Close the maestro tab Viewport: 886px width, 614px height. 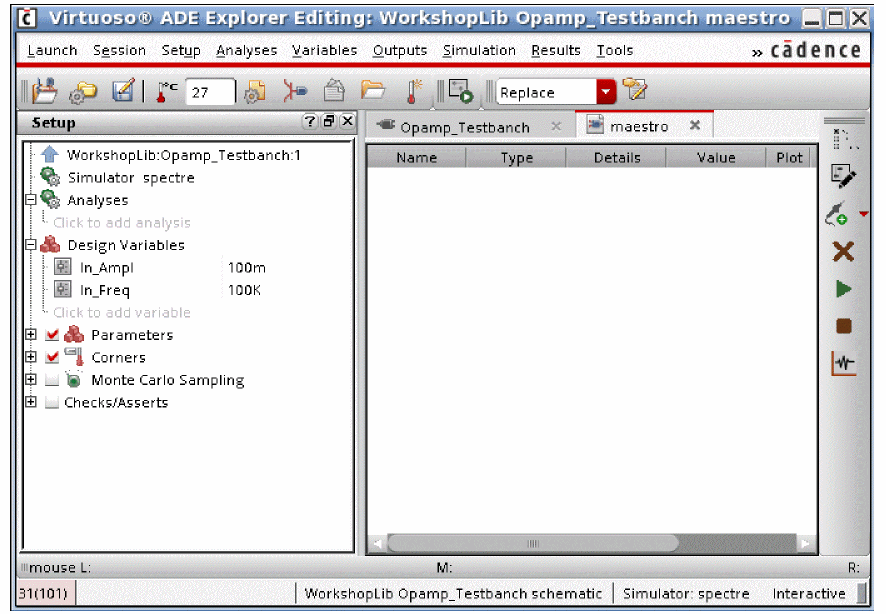coord(695,125)
